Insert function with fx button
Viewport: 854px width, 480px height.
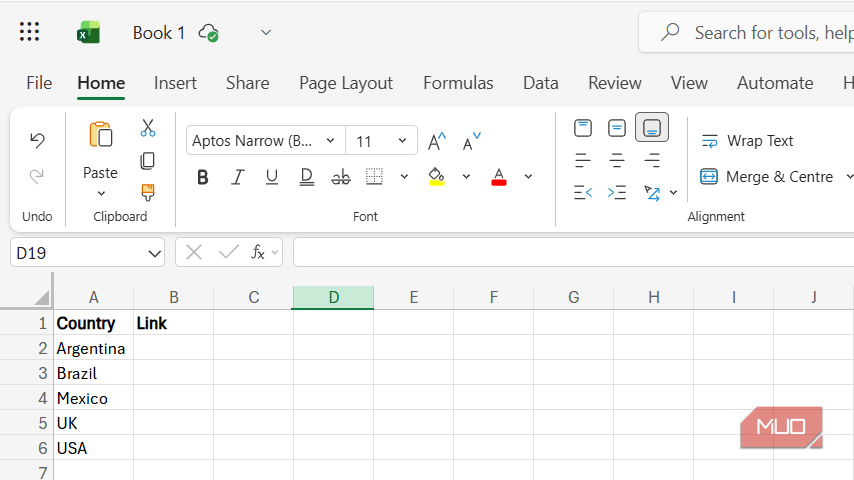coord(258,252)
